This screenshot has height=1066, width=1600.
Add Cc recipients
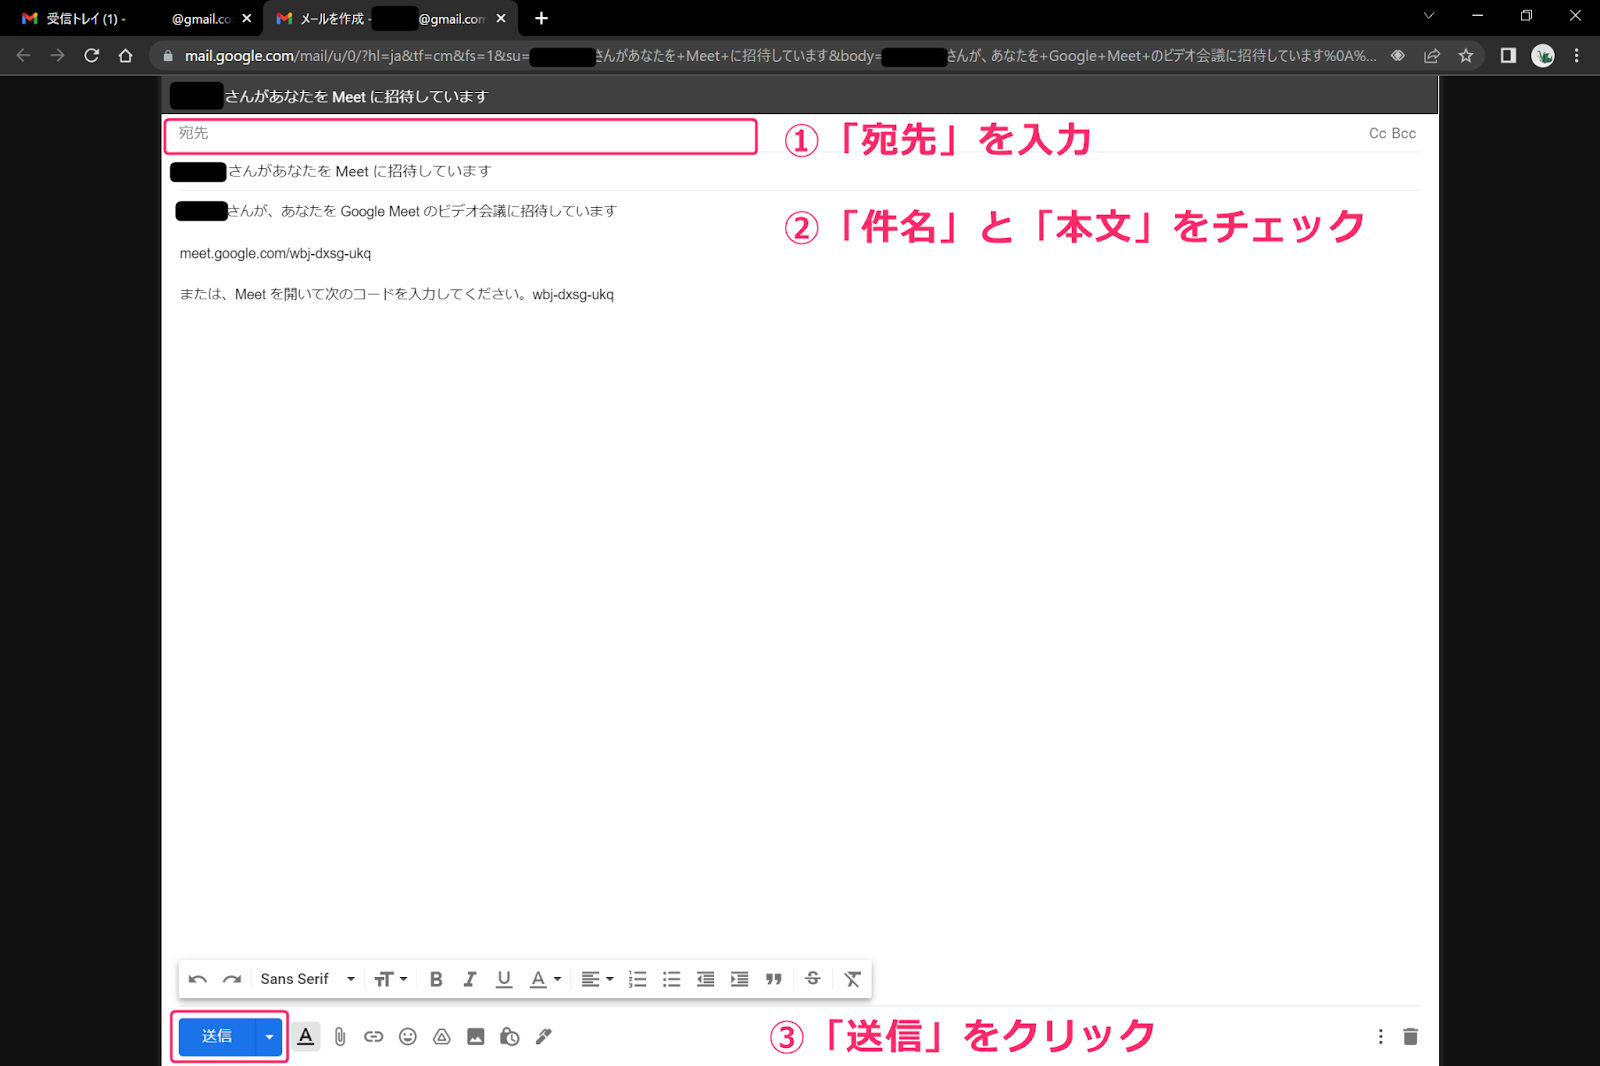(x=1378, y=133)
